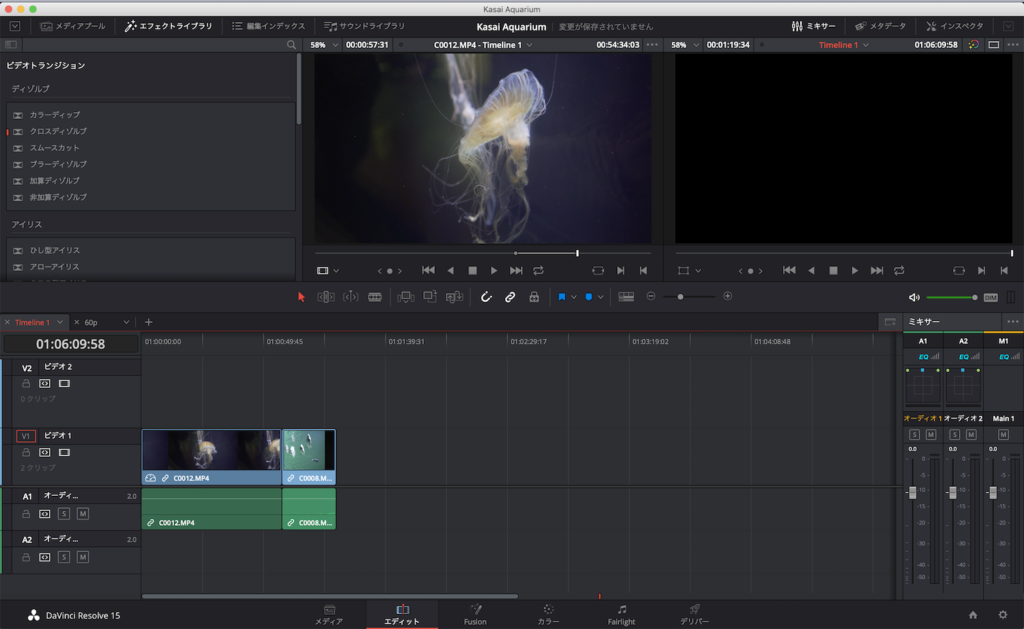This screenshot has height=629, width=1024.
Task: Toggle linked selection chain icon
Action: pyautogui.click(x=510, y=296)
